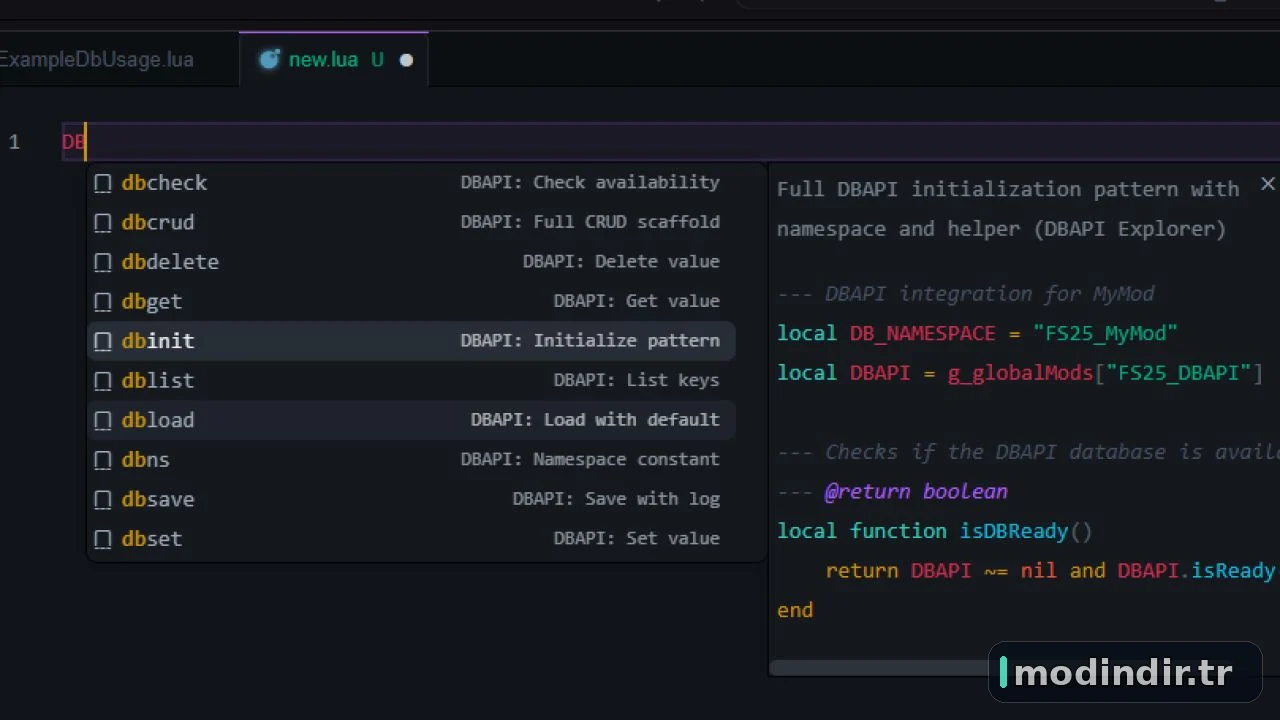Screen dimensions: 1280x720
Task: Click "DBAPI: Get value" description
Action: pyautogui.click(x=637, y=301)
